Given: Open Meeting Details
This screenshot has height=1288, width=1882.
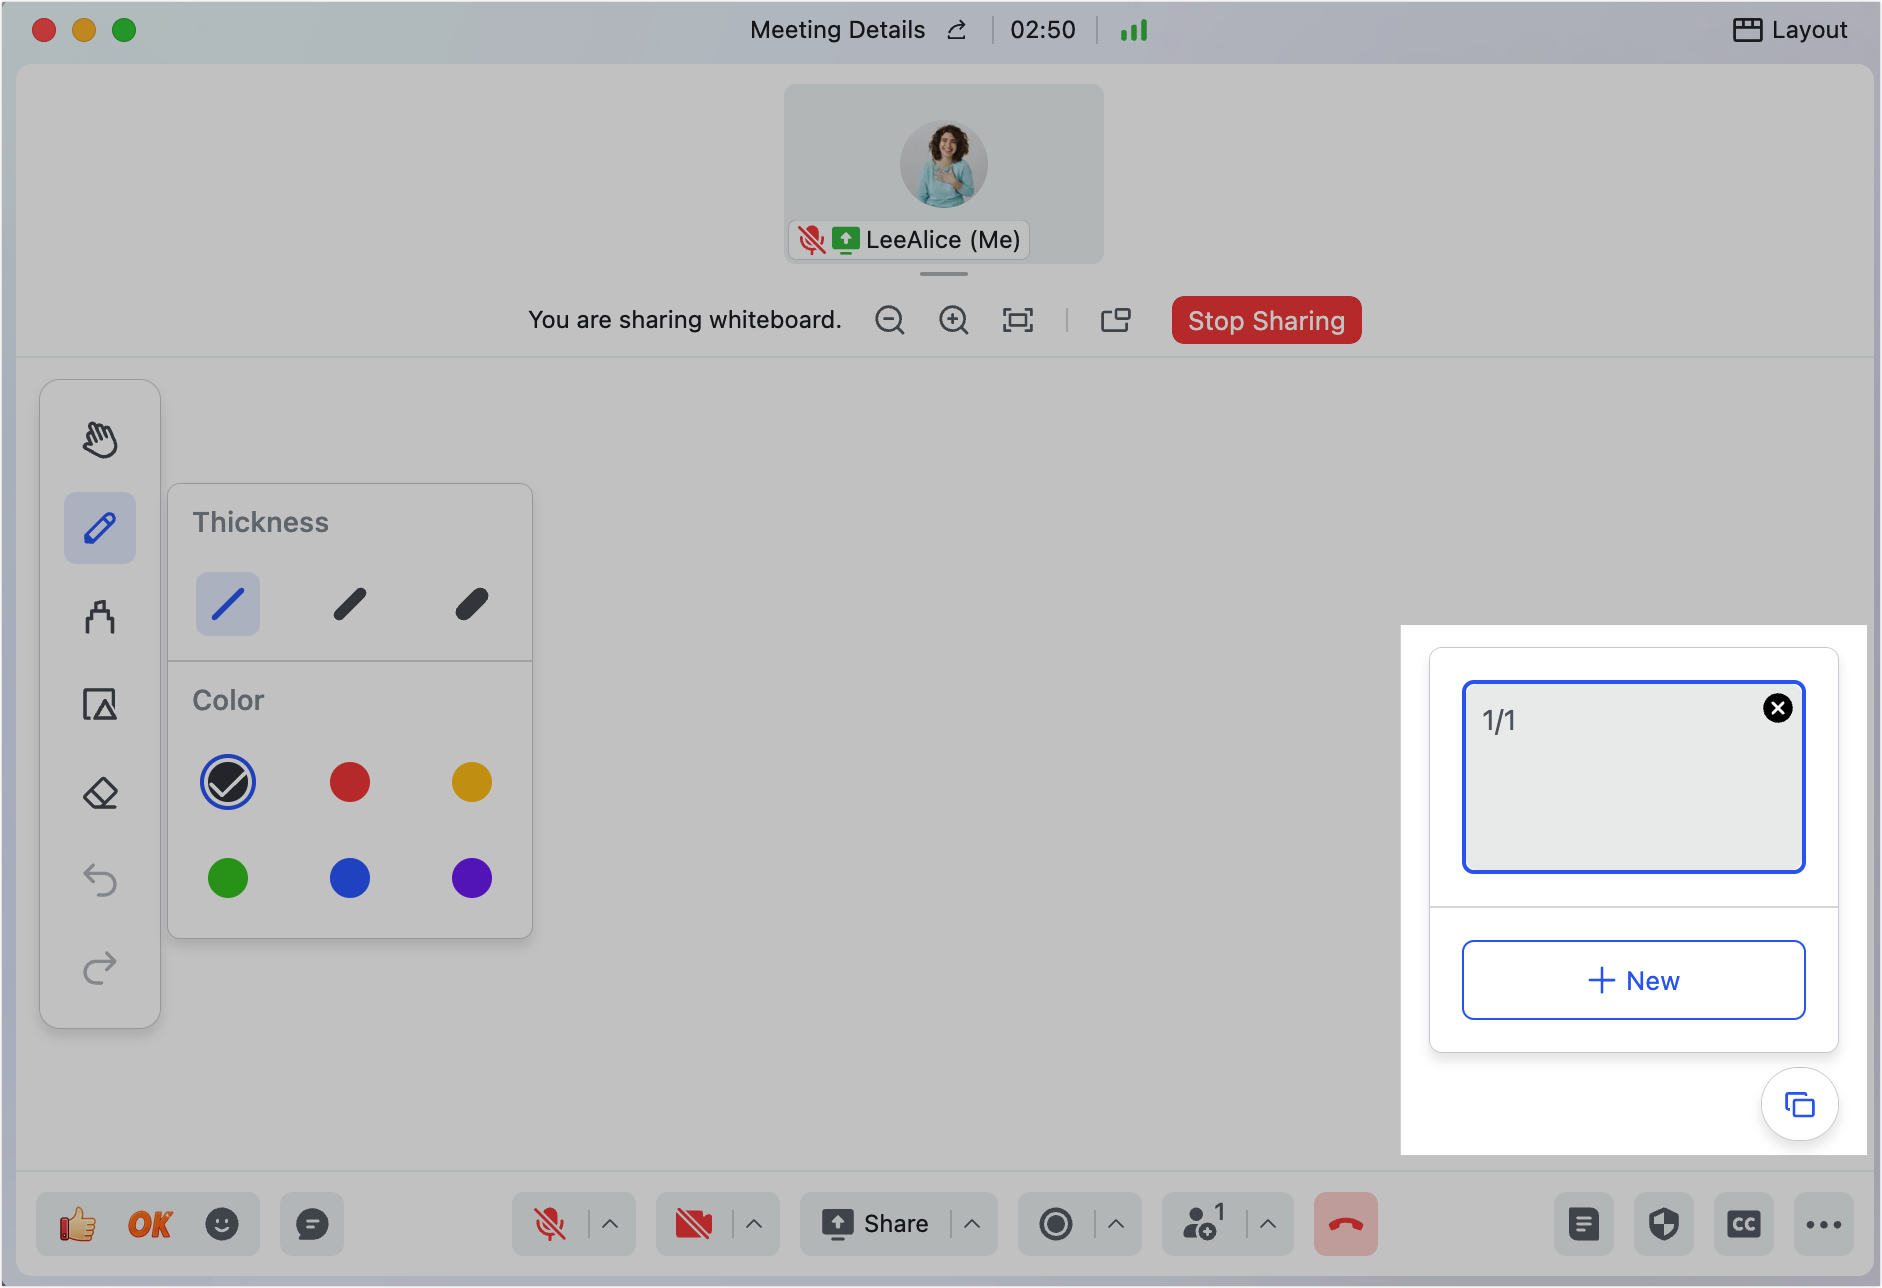Looking at the screenshot, I should coord(838,29).
